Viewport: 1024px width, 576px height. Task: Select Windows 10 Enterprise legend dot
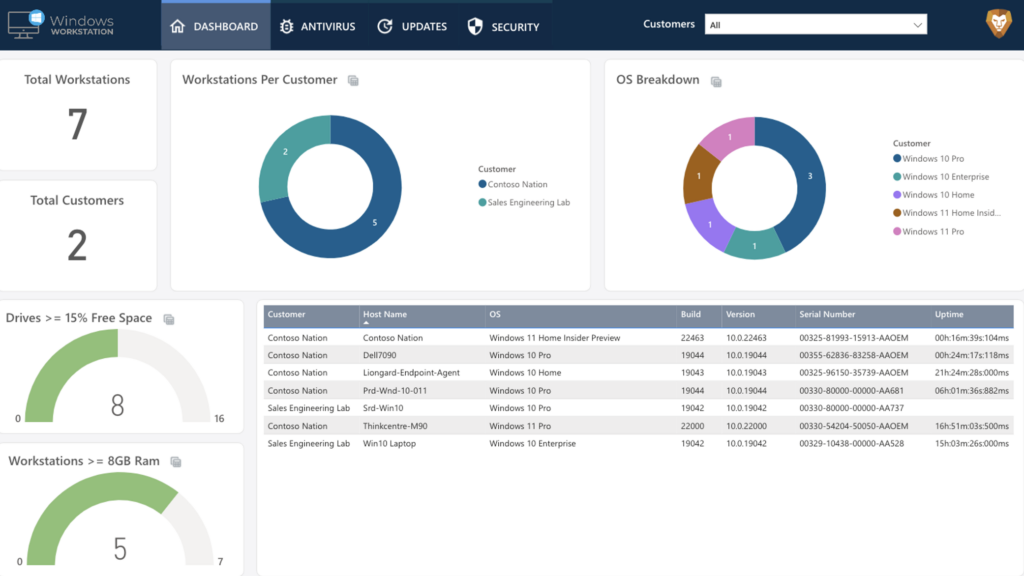tap(897, 177)
